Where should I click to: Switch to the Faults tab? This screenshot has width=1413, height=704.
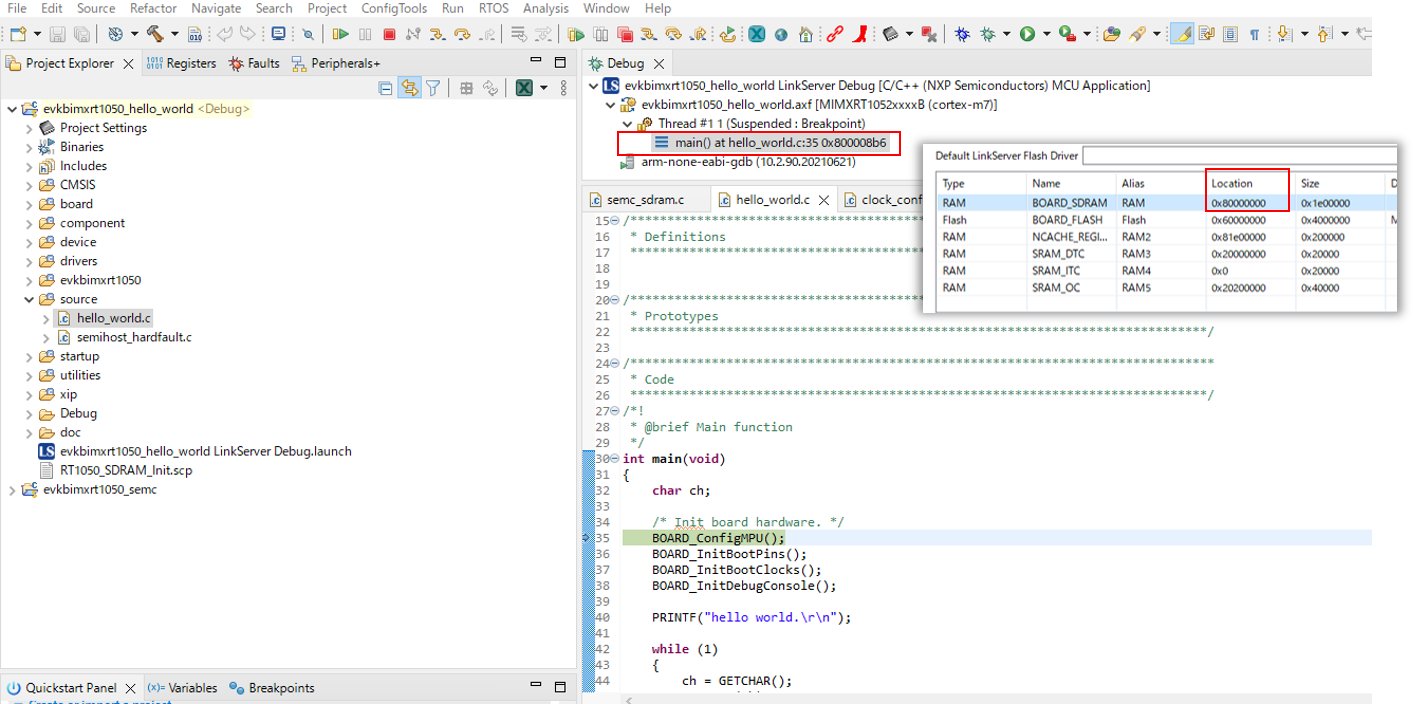coord(254,63)
